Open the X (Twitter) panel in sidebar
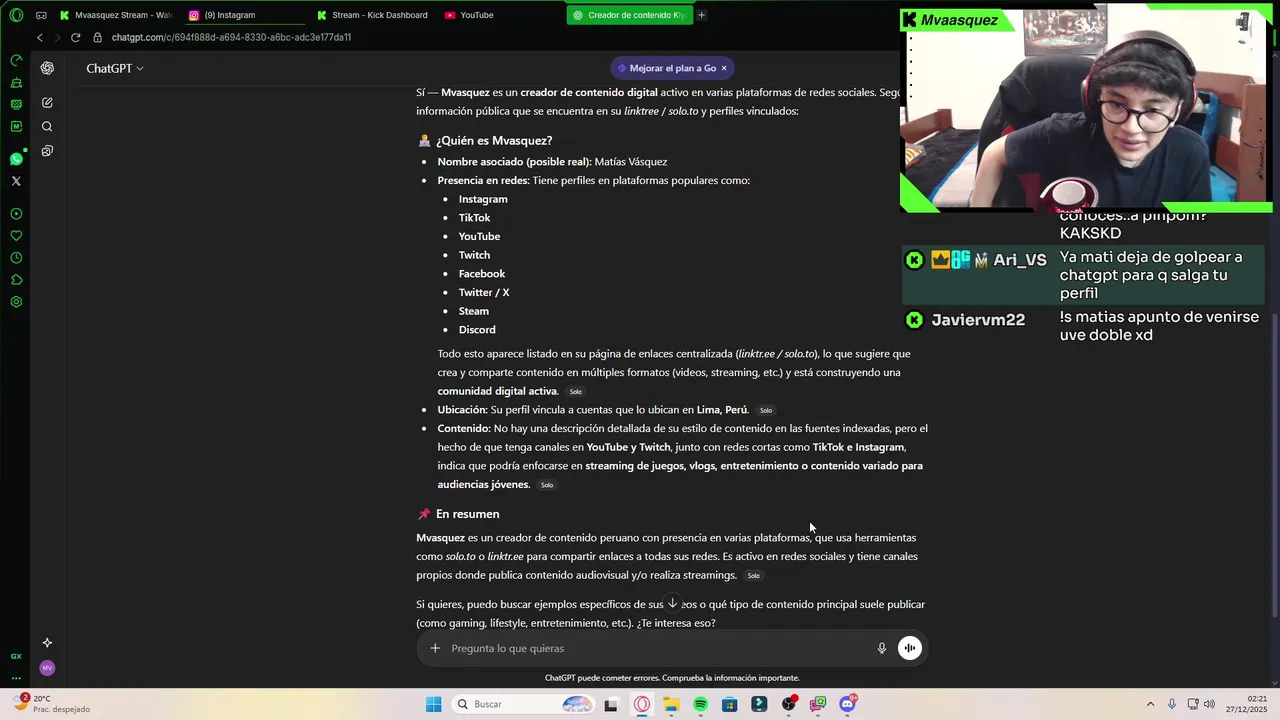The image size is (1280, 720). tap(16, 181)
